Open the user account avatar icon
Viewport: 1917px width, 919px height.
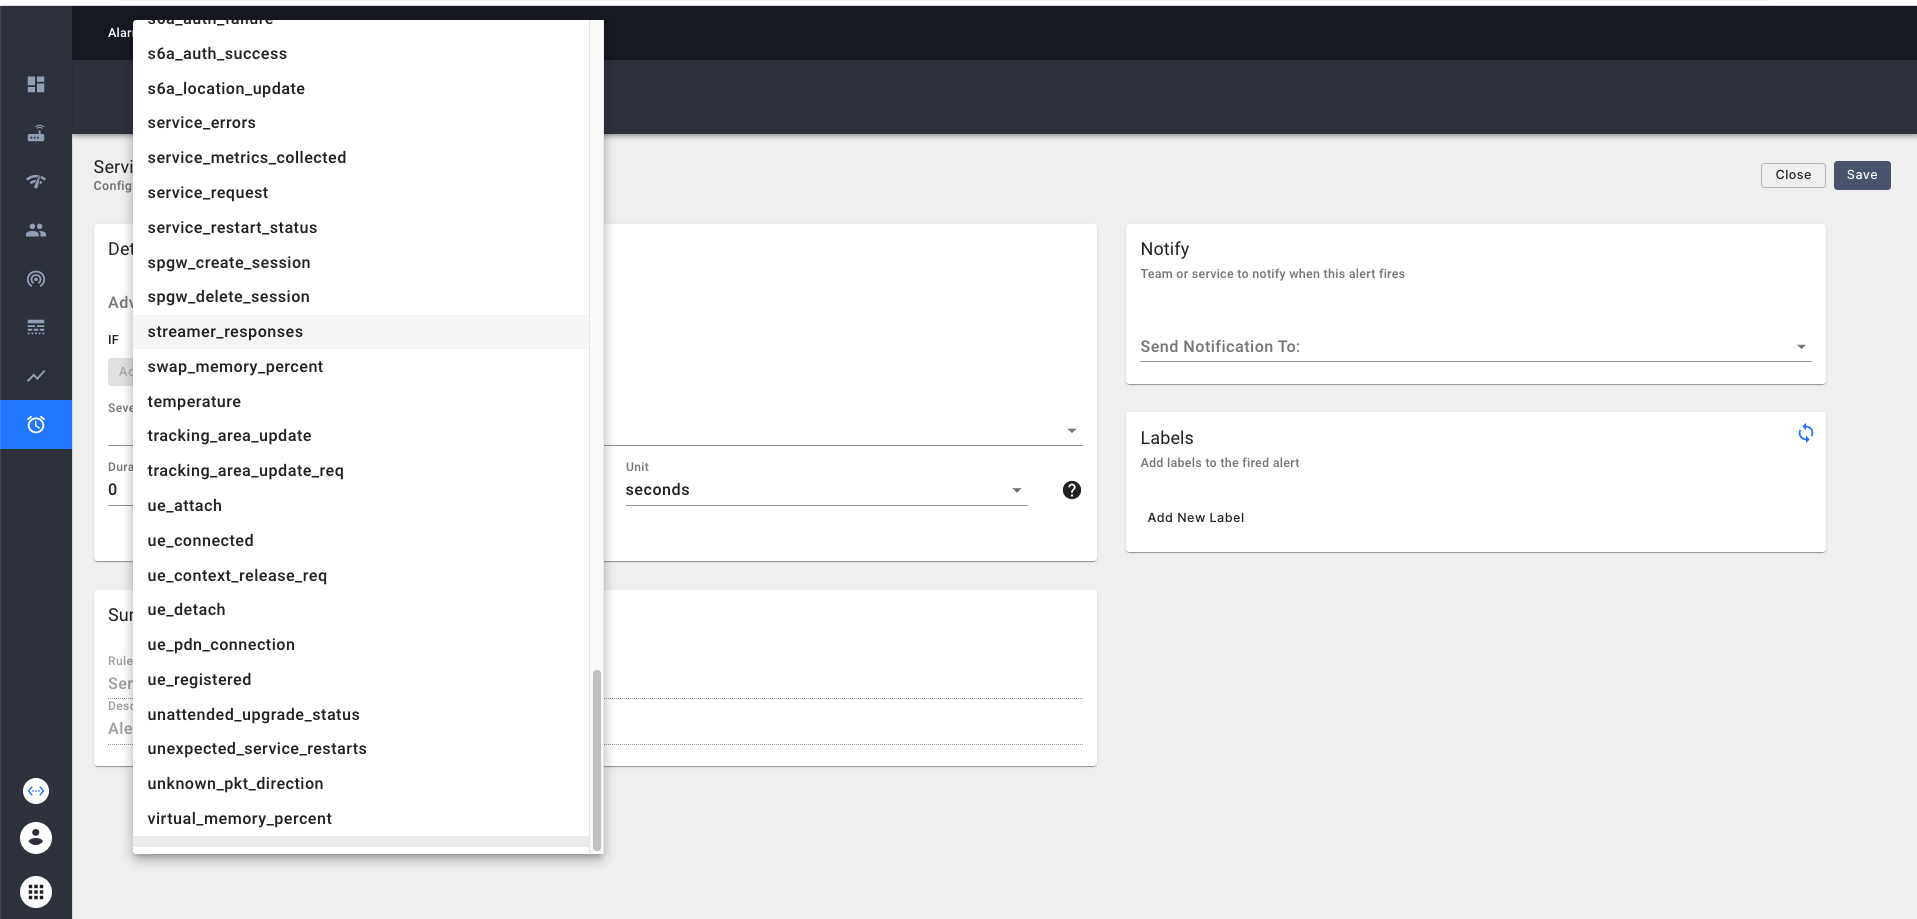tap(36, 838)
